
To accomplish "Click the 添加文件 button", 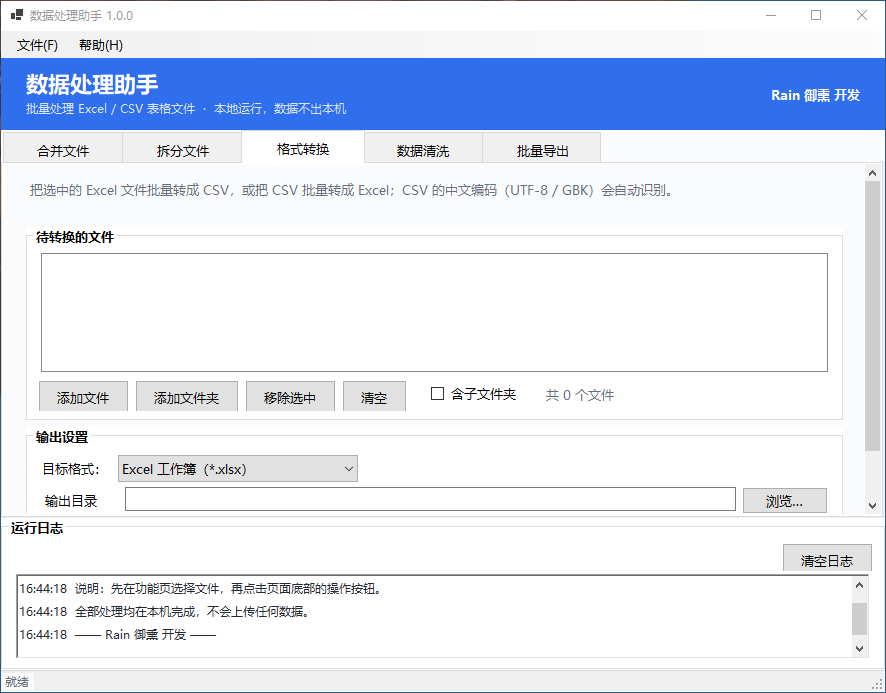I will pos(83,397).
